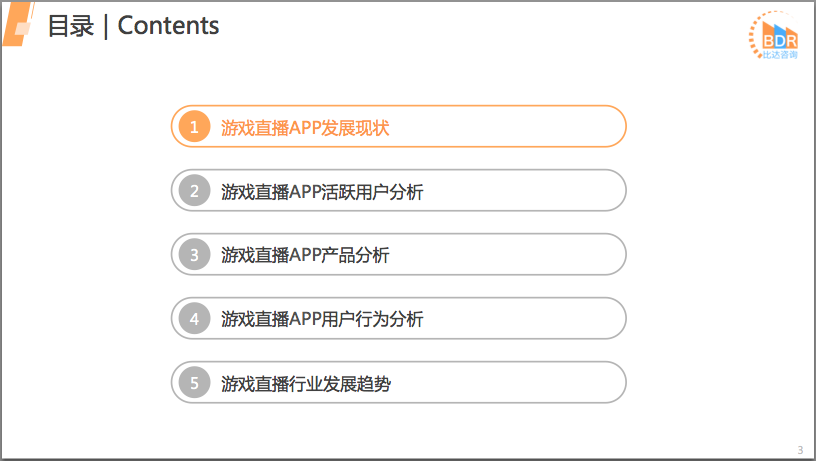Click the orange number 1 circle

[x=194, y=127]
